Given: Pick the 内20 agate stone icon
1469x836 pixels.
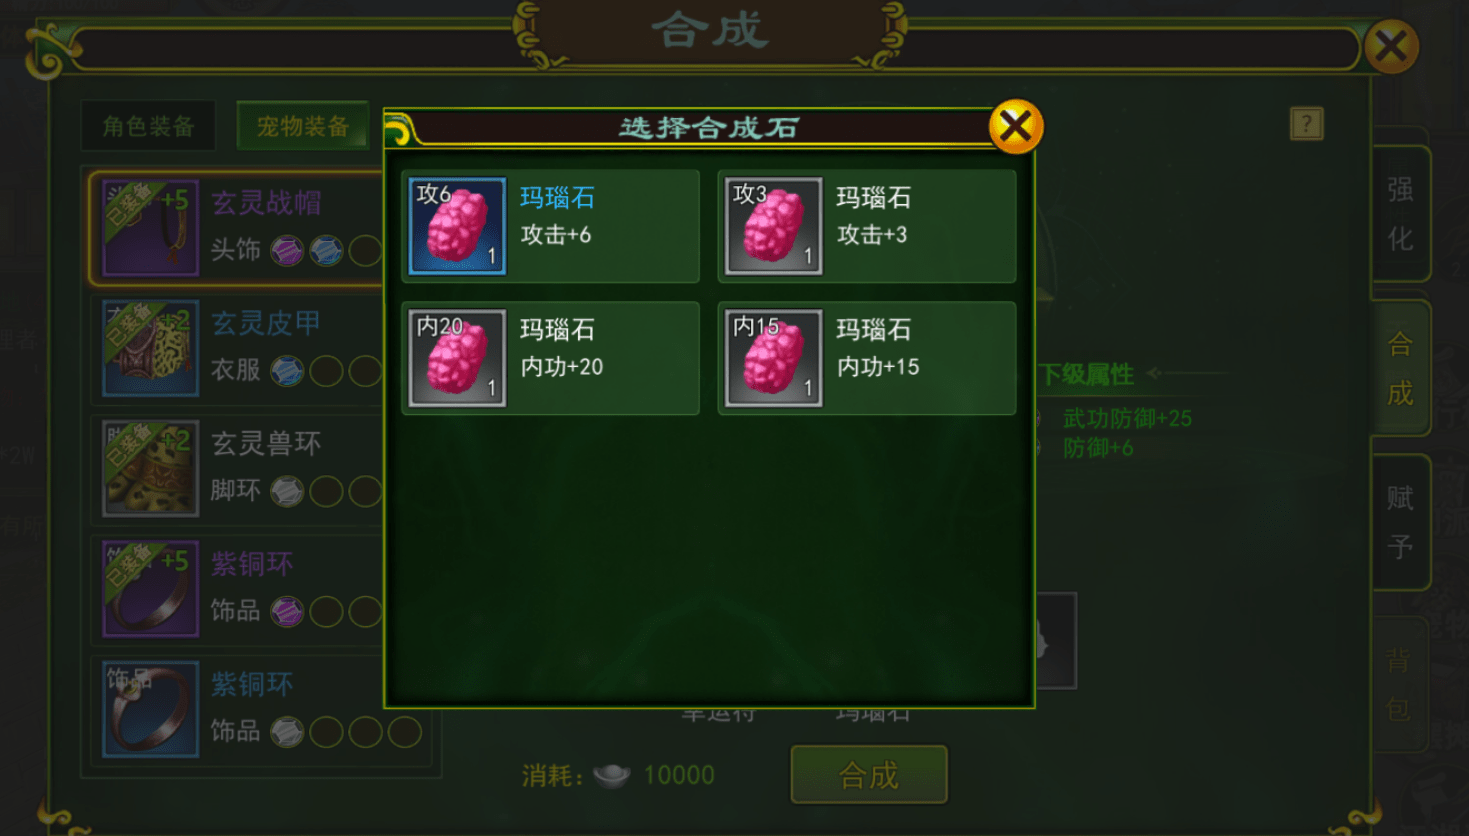Looking at the screenshot, I should 457,358.
